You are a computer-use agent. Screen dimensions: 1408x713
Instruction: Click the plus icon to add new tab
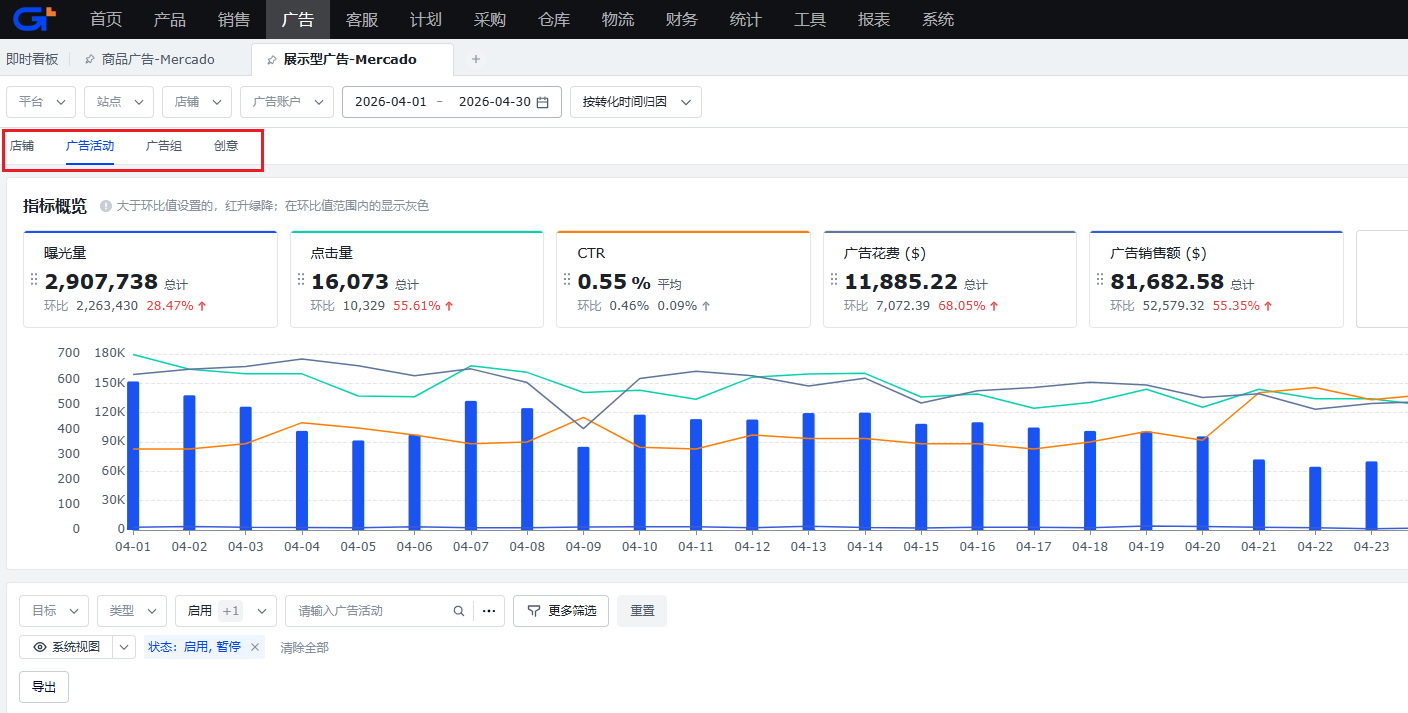(x=476, y=59)
